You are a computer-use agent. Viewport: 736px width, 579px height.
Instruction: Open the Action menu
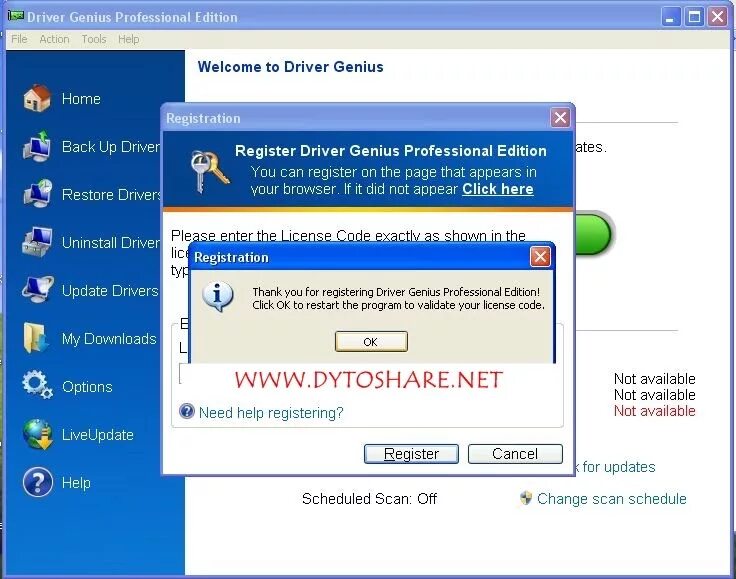(54, 39)
